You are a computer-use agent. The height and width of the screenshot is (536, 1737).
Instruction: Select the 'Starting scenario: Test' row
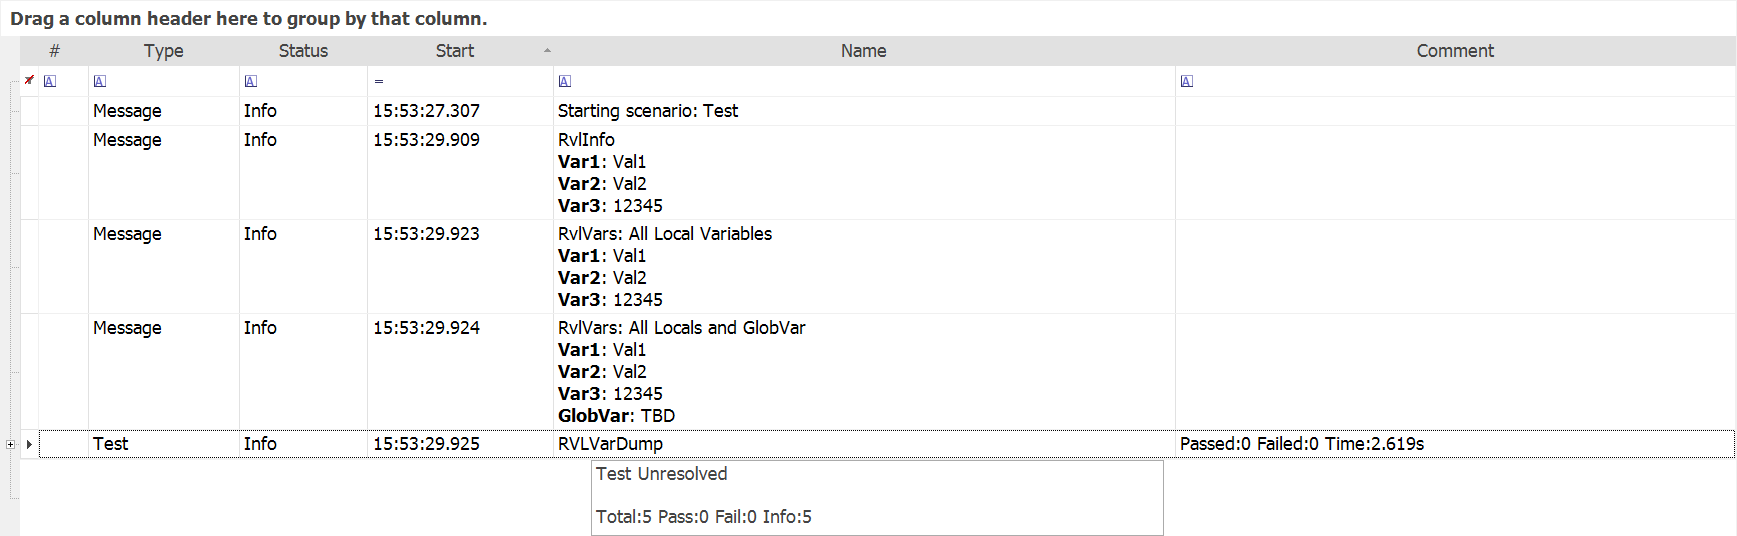click(x=648, y=111)
